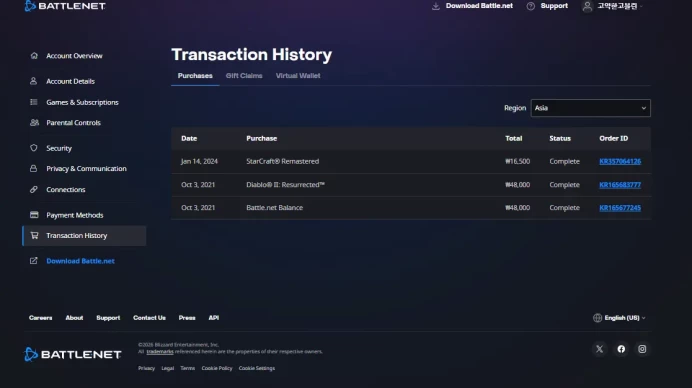Image resolution: width=692 pixels, height=388 pixels.
Task: Open Connections in the sidebar
Action: 66,189
